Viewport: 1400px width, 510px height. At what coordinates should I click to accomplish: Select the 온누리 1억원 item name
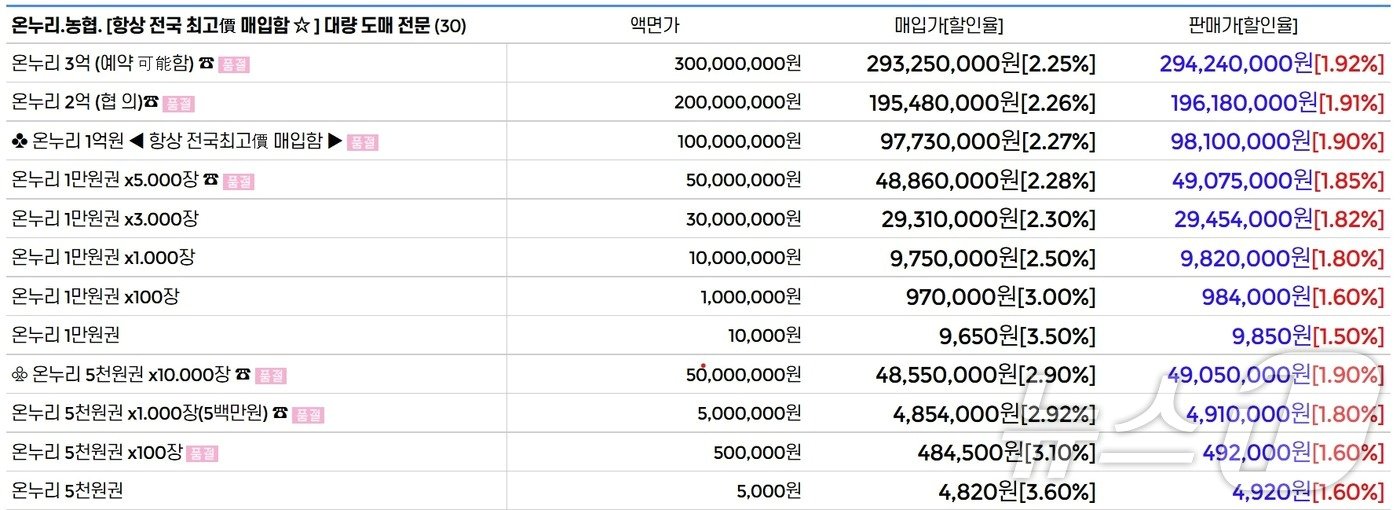78,142
